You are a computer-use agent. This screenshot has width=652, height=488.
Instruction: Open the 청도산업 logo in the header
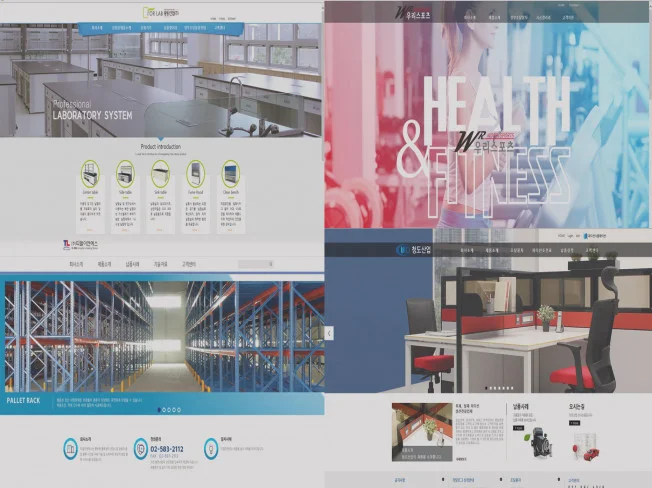(x=414, y=250)
